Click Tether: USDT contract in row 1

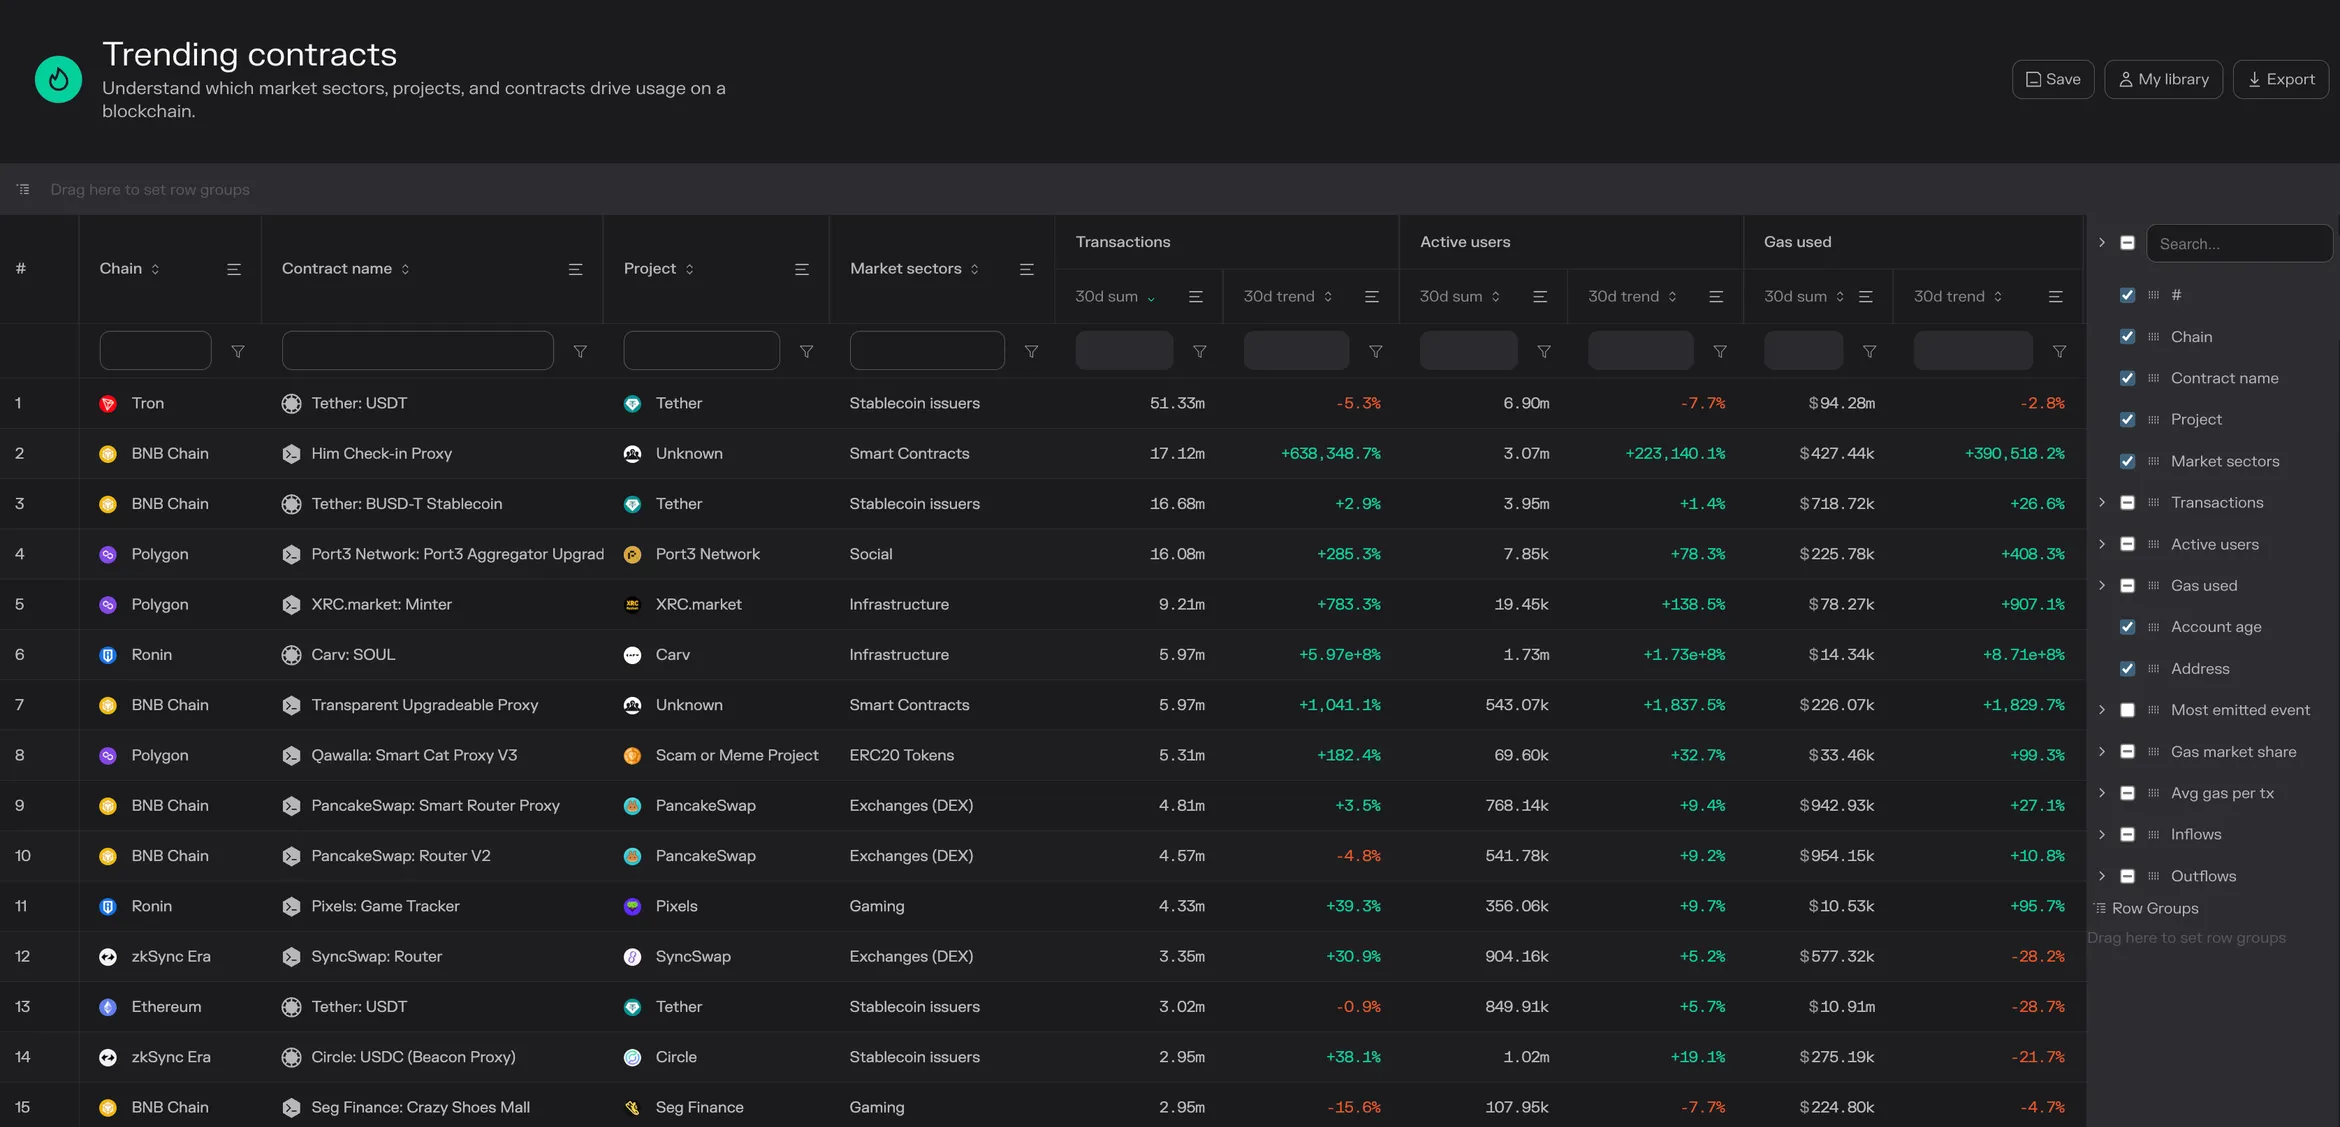point(359,403)
